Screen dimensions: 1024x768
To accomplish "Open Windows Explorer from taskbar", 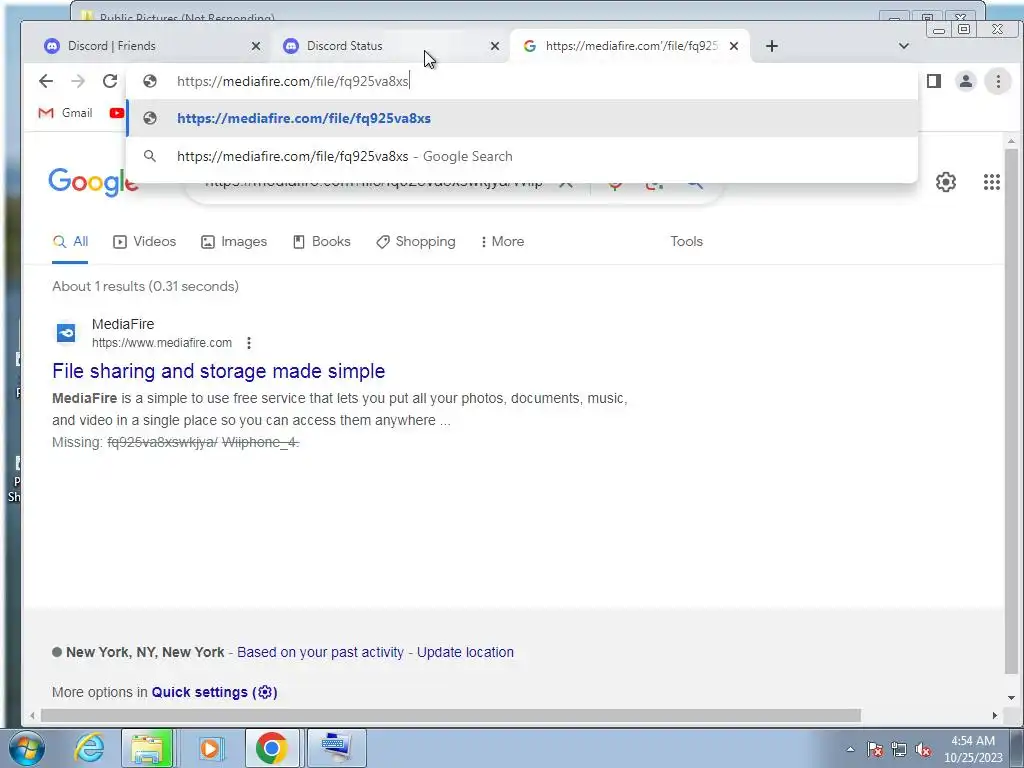I will [147, 748].
